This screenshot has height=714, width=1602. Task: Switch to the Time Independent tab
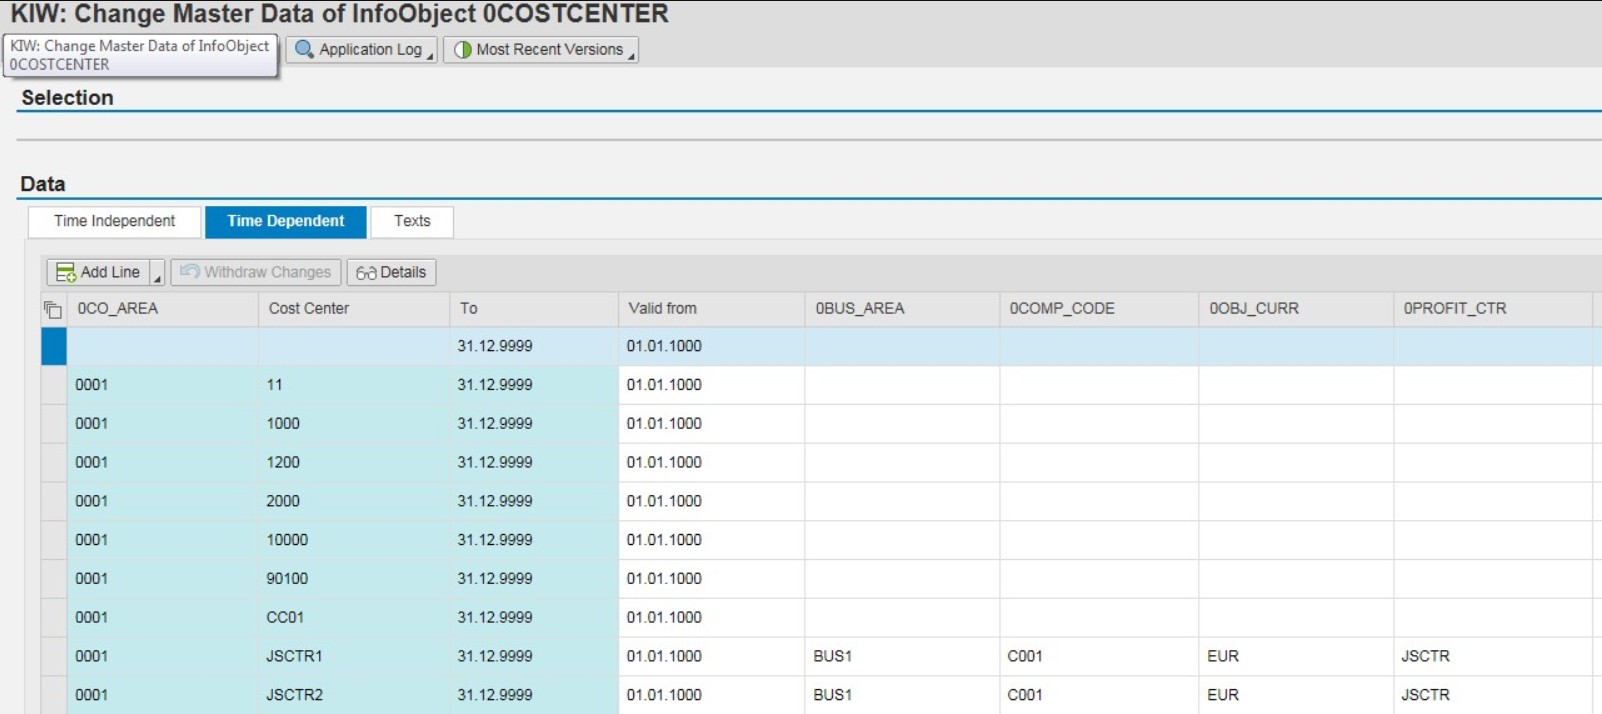click(x=114, y=221)
